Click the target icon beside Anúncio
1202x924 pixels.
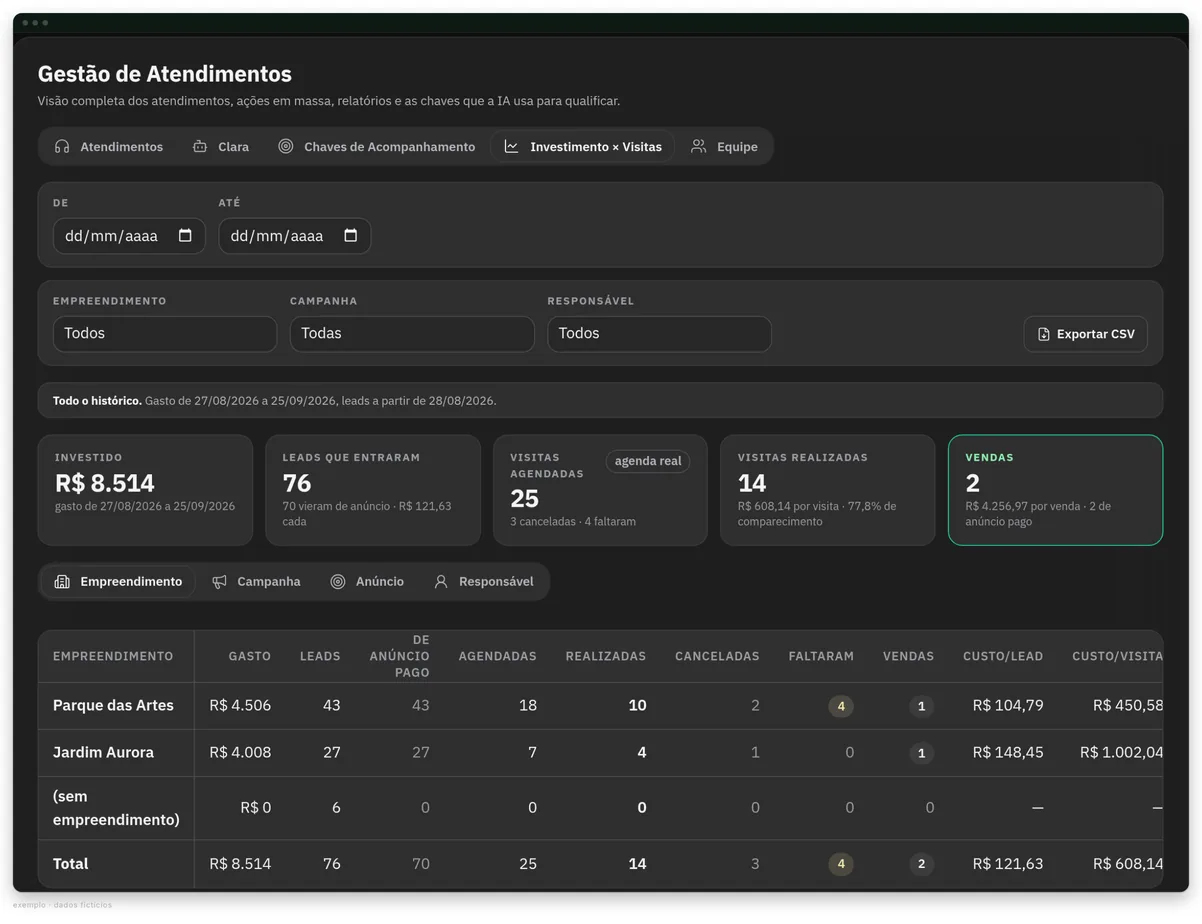(x=338, y=582)
